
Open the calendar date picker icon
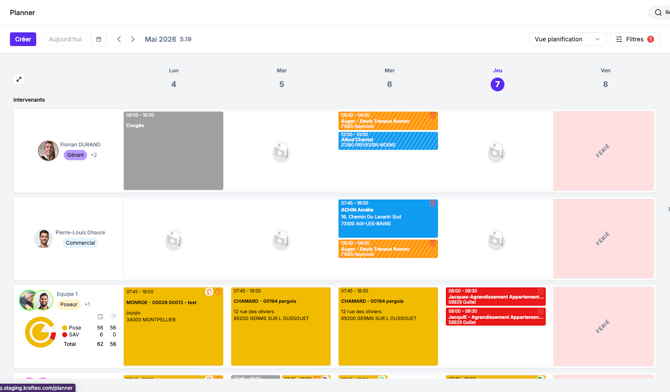(99, 39)
